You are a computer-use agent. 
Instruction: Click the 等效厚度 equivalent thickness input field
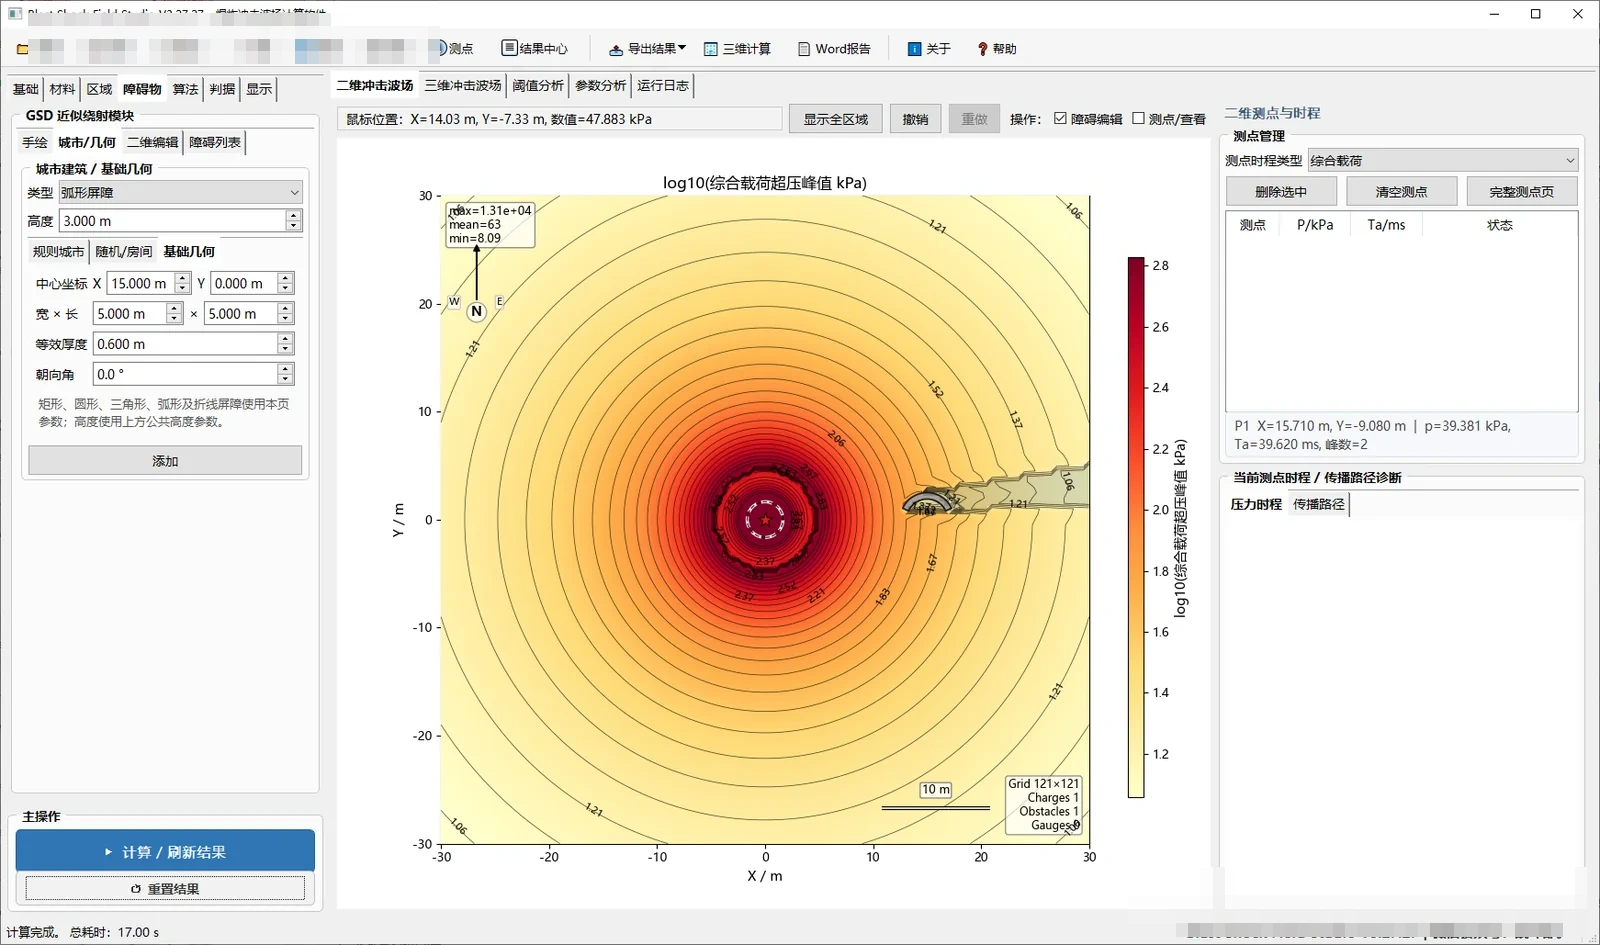coord(185,344)
